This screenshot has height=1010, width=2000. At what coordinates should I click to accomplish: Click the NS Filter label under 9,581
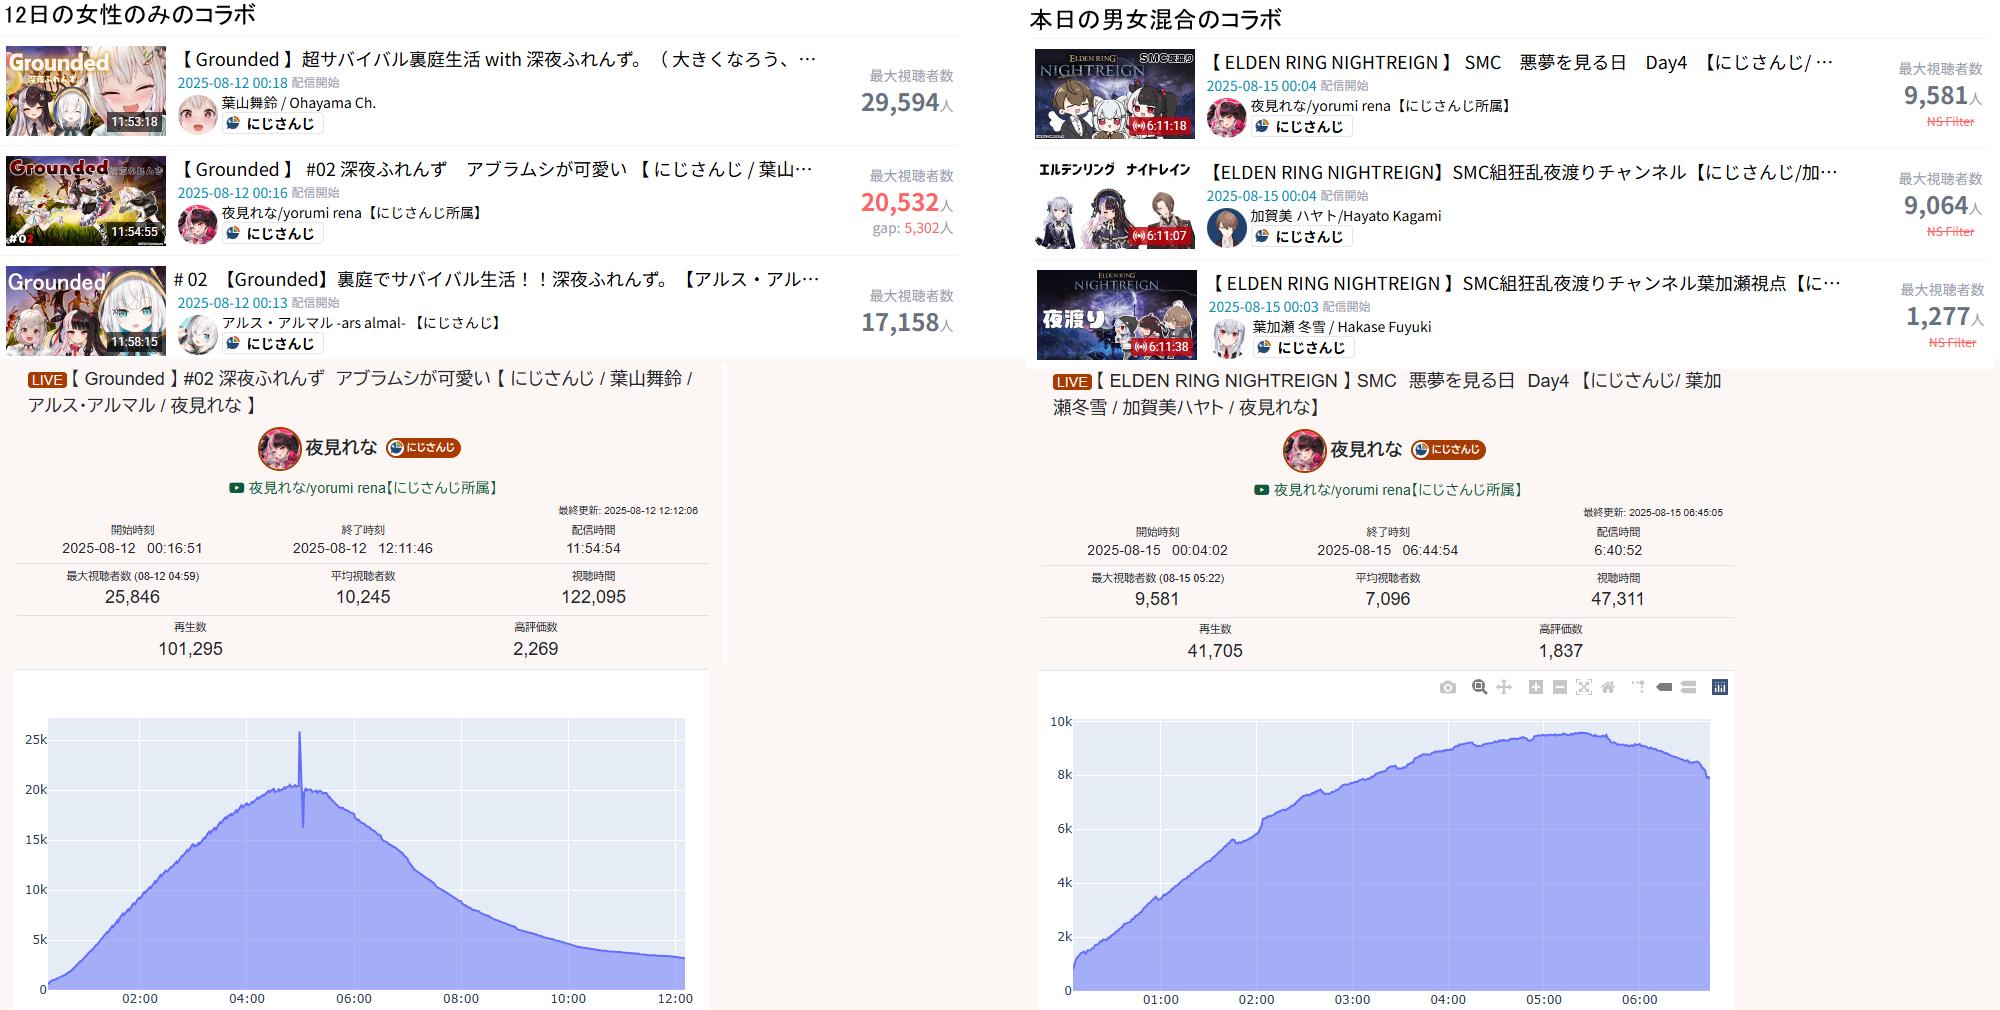(x=1950, y=122)
